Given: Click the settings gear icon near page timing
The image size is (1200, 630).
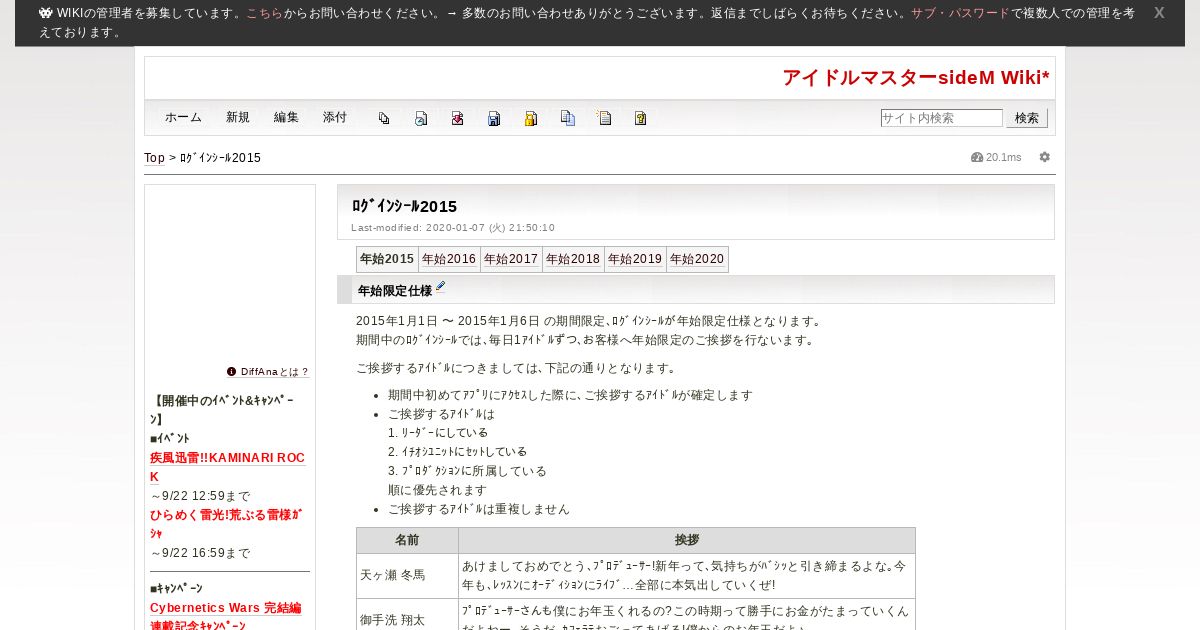Looking at the screenshot, I should coord(1045,157).
